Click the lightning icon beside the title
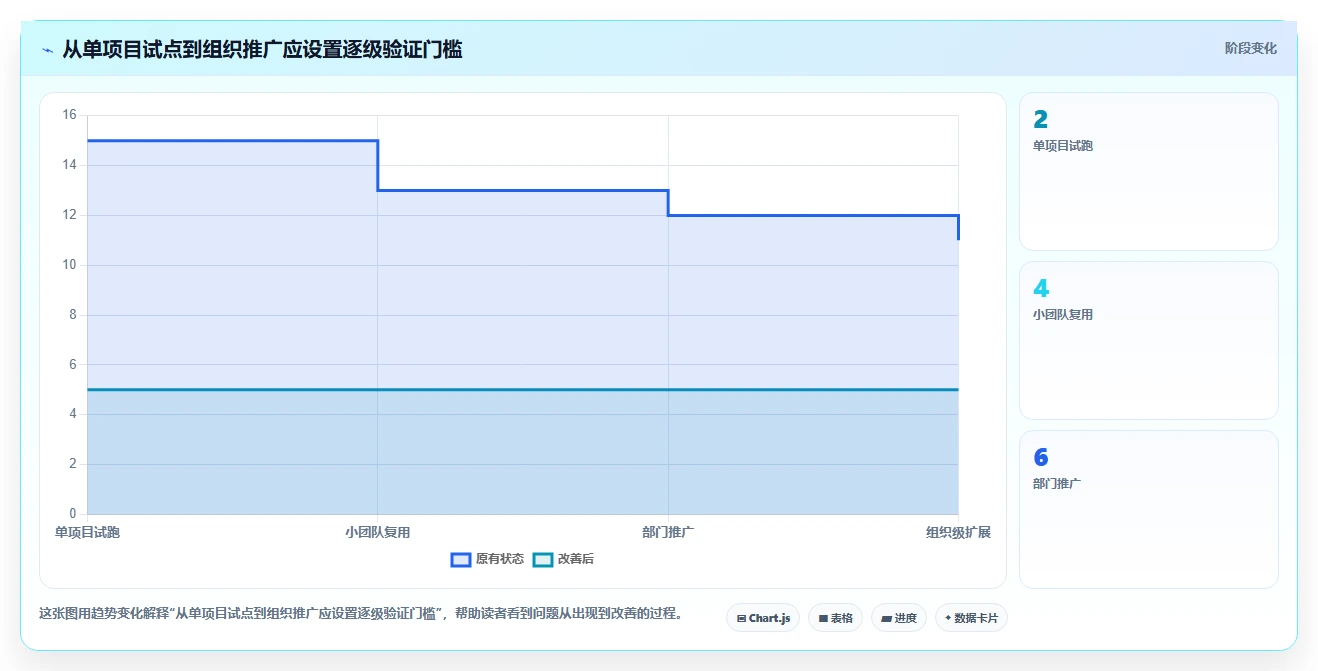 [x=47, y=50]
